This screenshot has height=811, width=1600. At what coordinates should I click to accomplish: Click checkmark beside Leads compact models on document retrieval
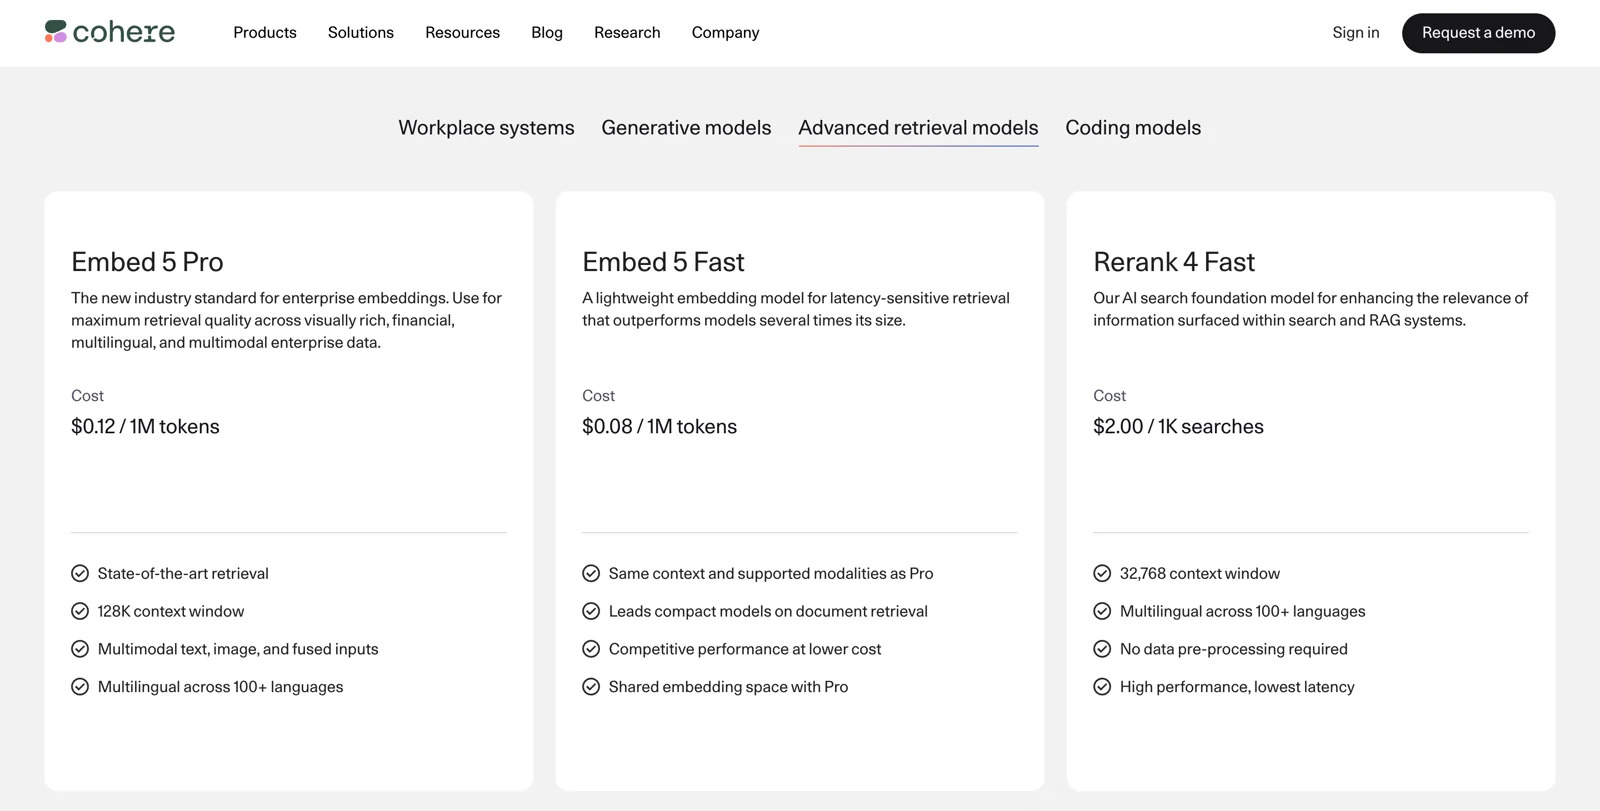[x=591, y=611]
